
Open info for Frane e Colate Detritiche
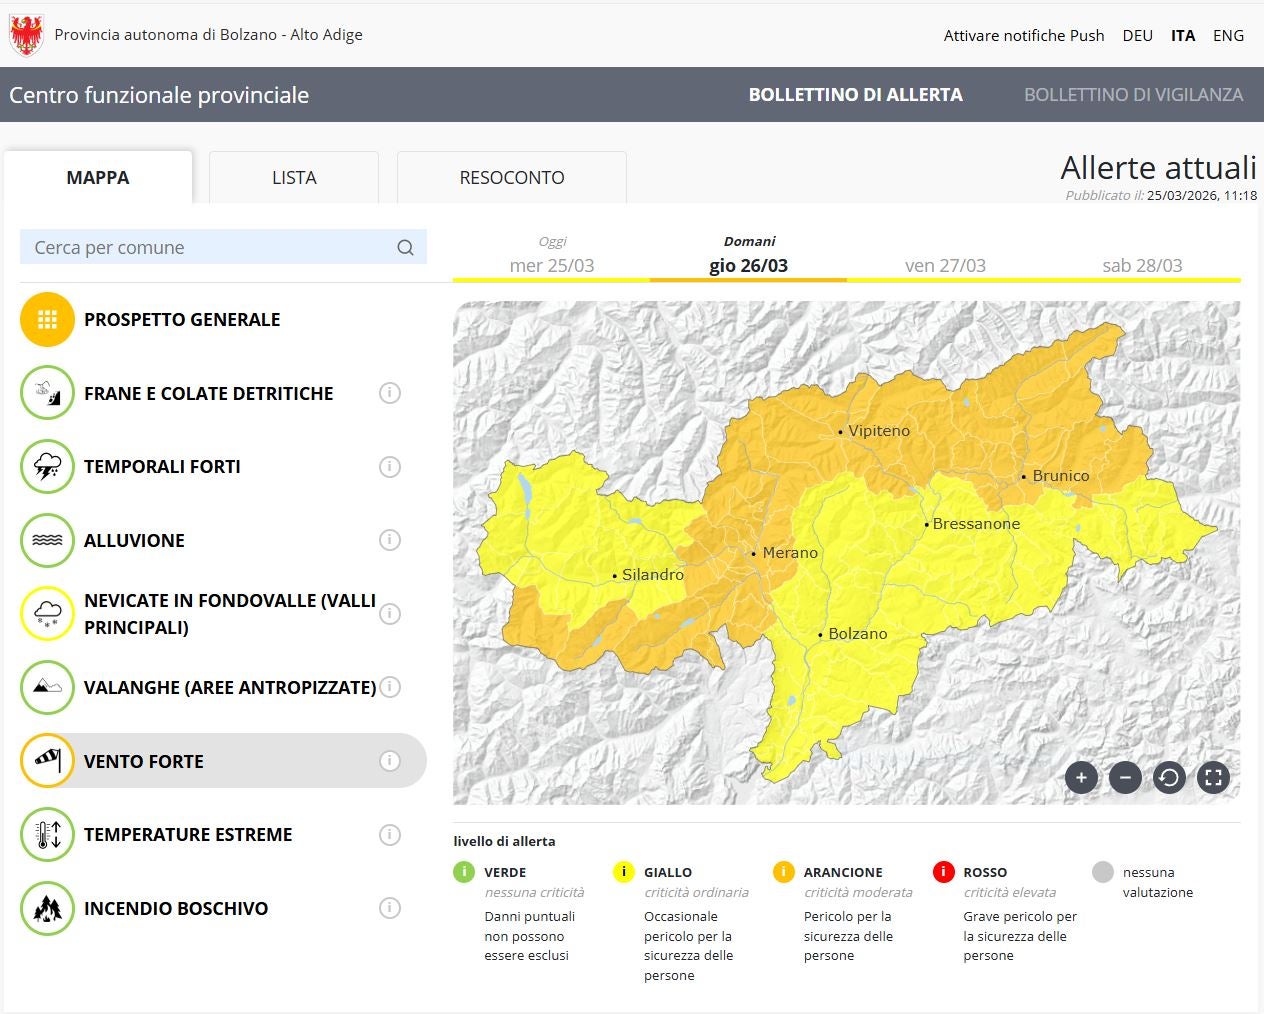[390, 393]
